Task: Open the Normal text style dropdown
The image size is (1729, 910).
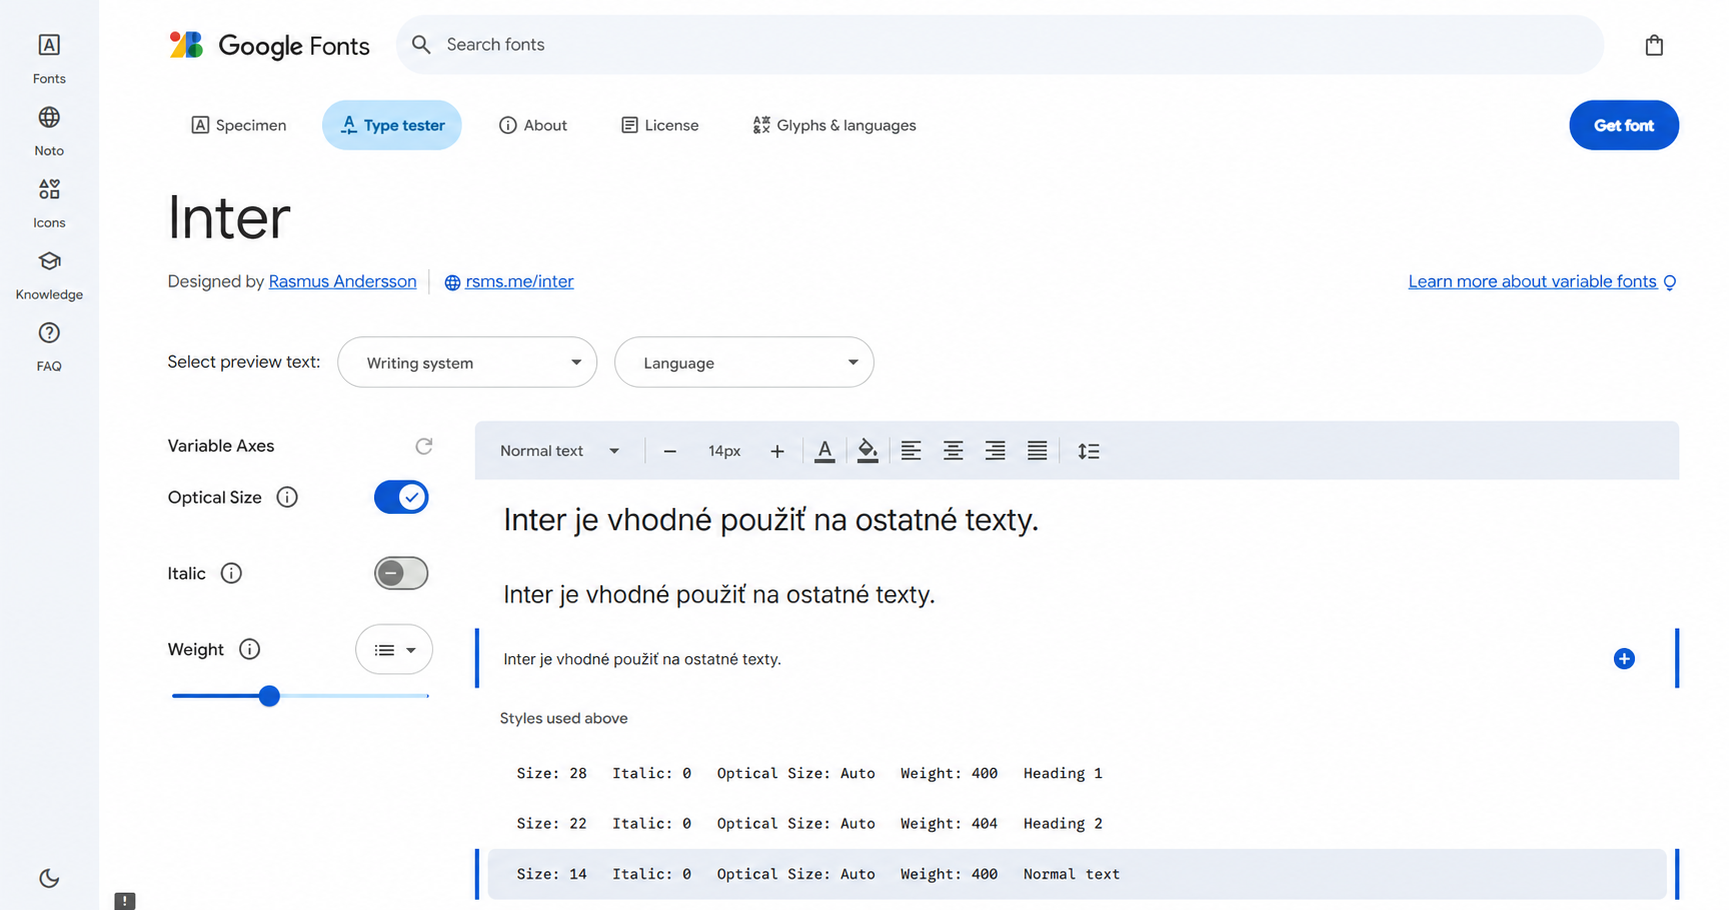Action: (x=560, y=451)
